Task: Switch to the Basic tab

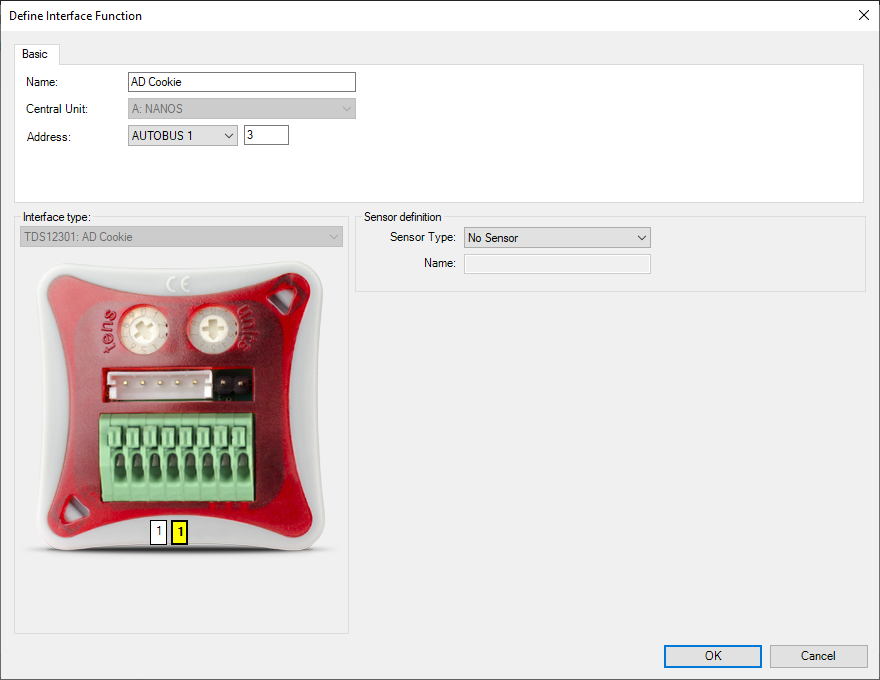Action: click(x=35, y=54)
